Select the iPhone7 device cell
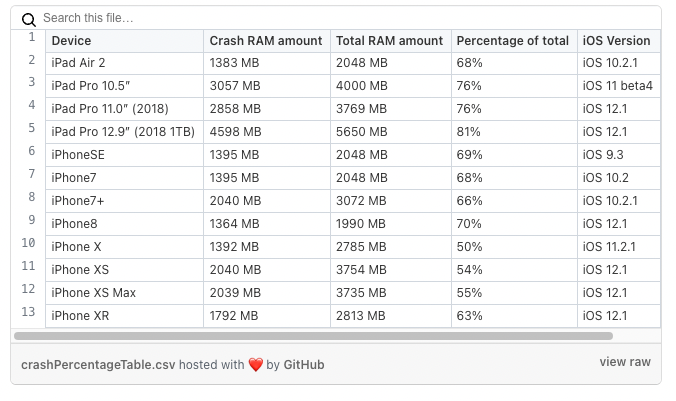676x401 pixels. pyautogui.click(x=124, y=178)
